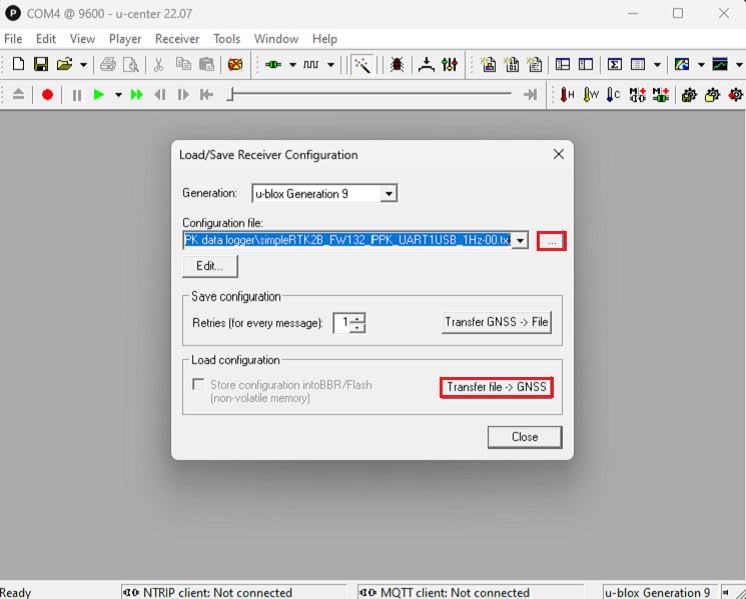Image resolution: width=746 pixels, height=599 pixels.
Task: Click Transfer GNSS -> File button
Action: coord(497,323)
